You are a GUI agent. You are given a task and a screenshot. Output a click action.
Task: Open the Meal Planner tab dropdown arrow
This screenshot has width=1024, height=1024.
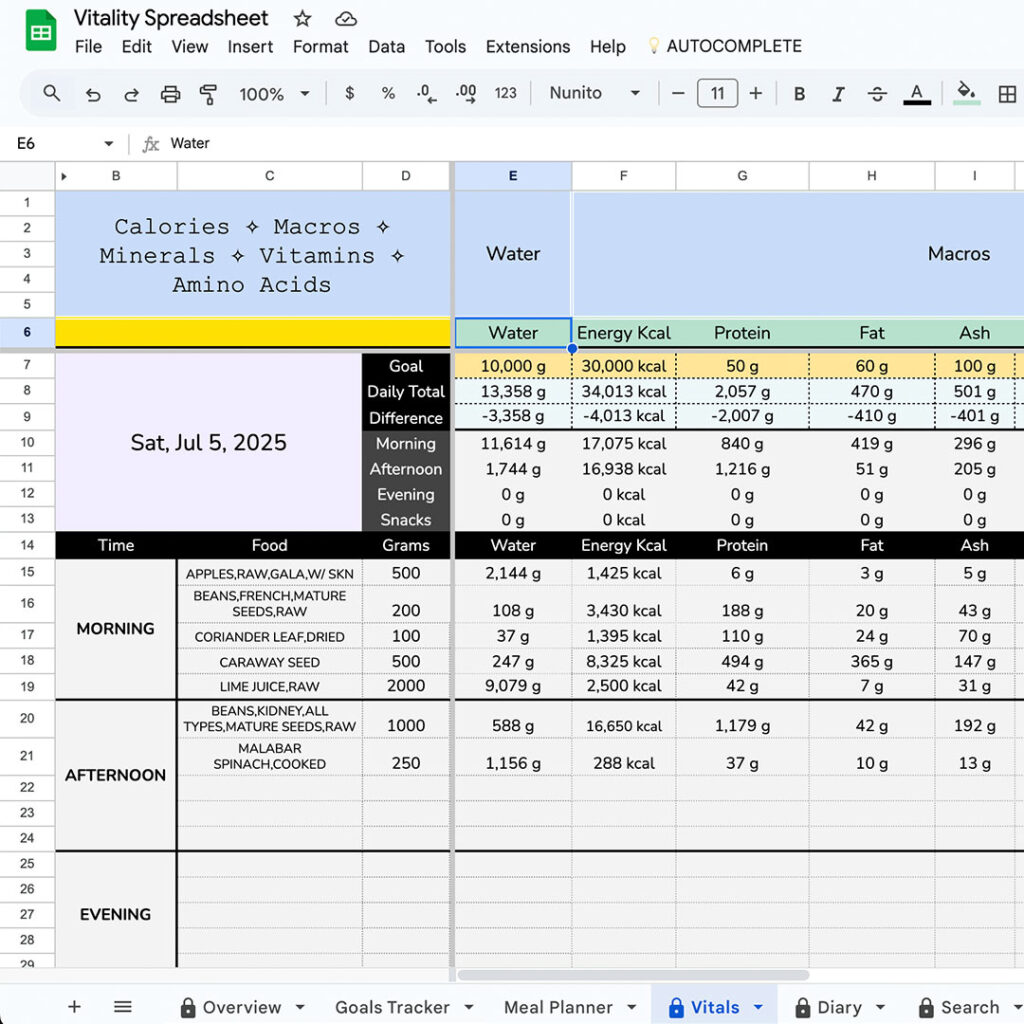pyautogui.click(x=632, y=1007)
